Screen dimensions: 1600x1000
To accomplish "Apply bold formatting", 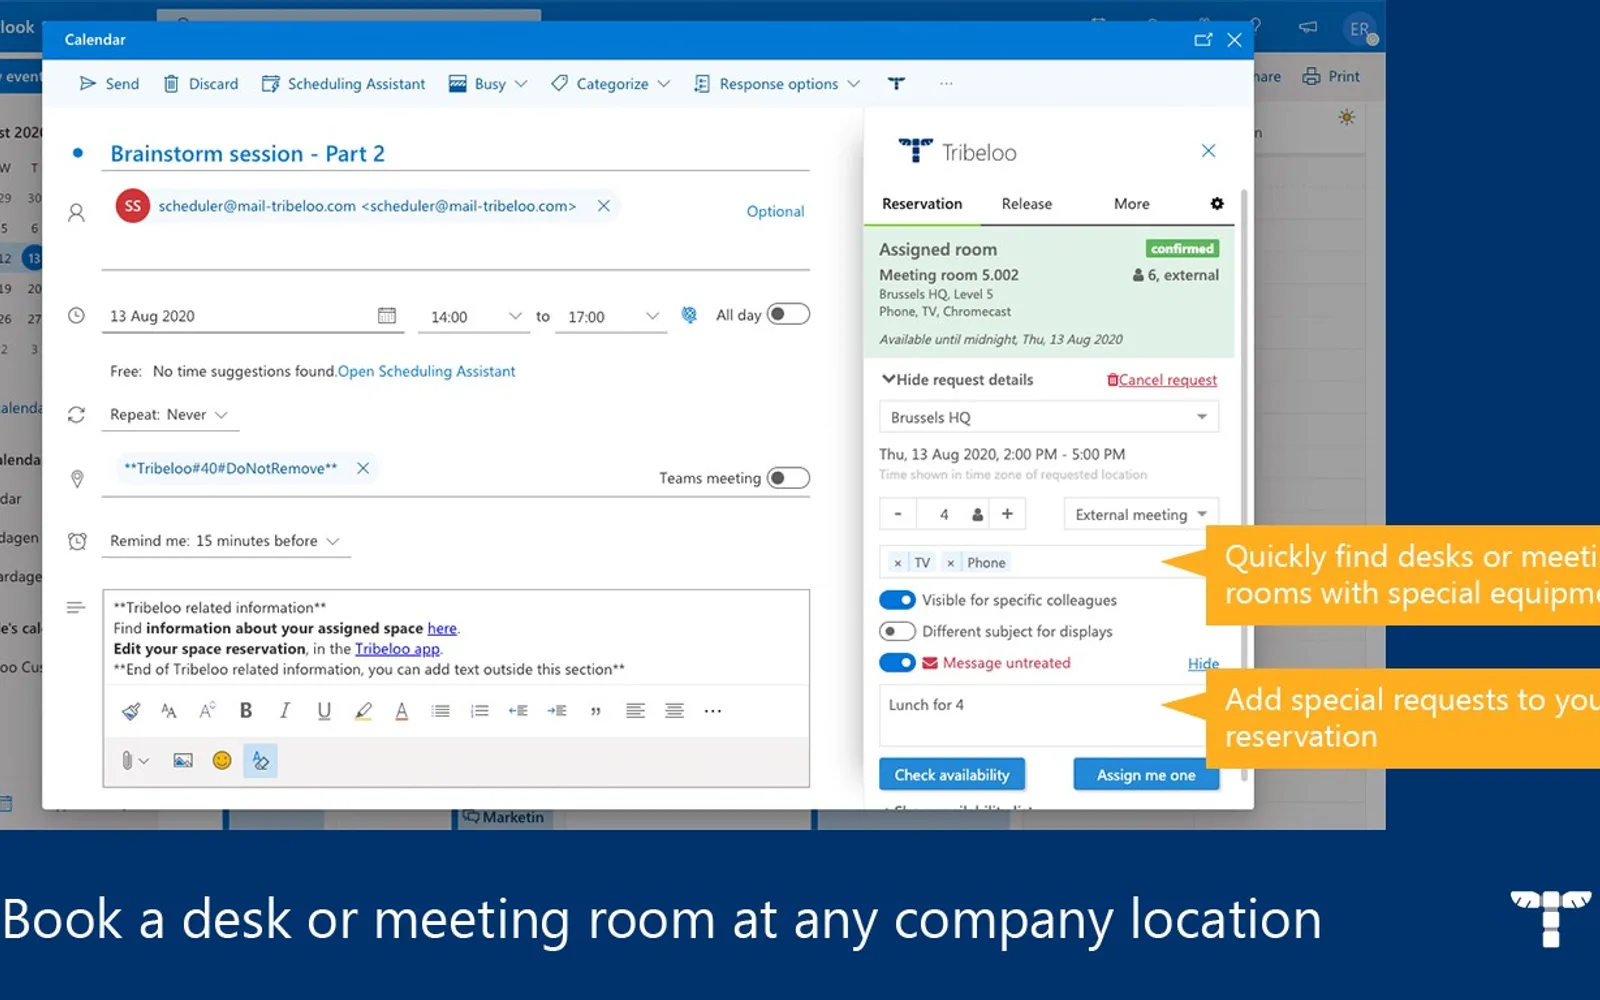I will [246, 711].
